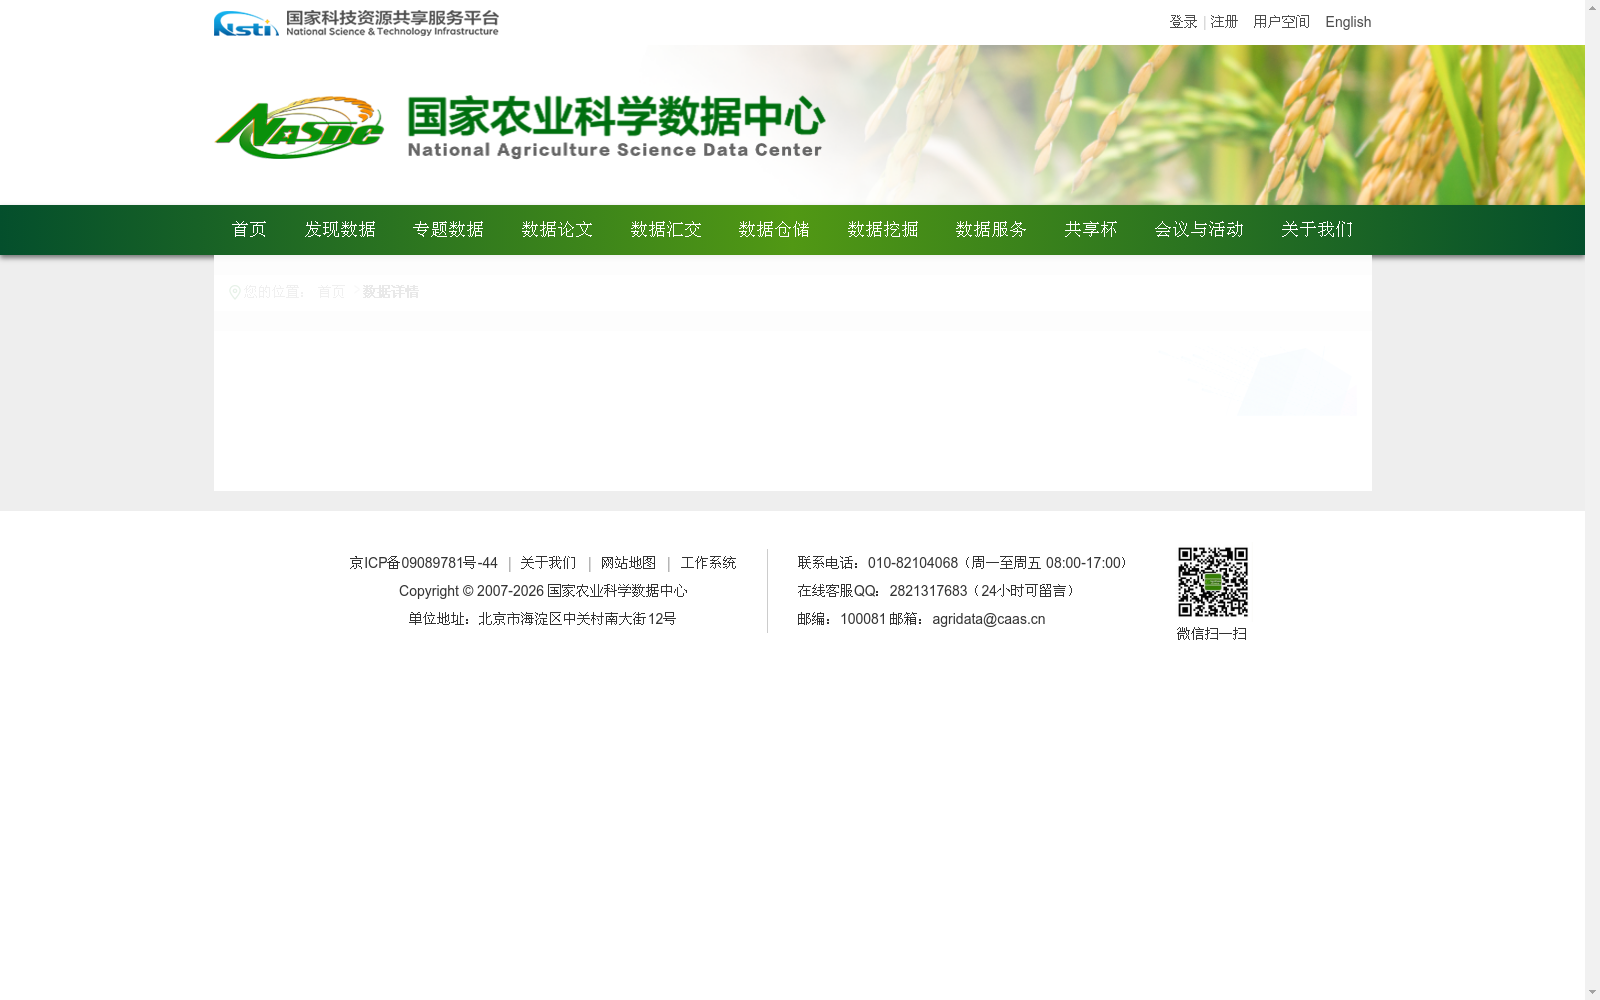Open the 注册 register link
Viewport: 1600px width, 1000px height.
point(1224,22)
